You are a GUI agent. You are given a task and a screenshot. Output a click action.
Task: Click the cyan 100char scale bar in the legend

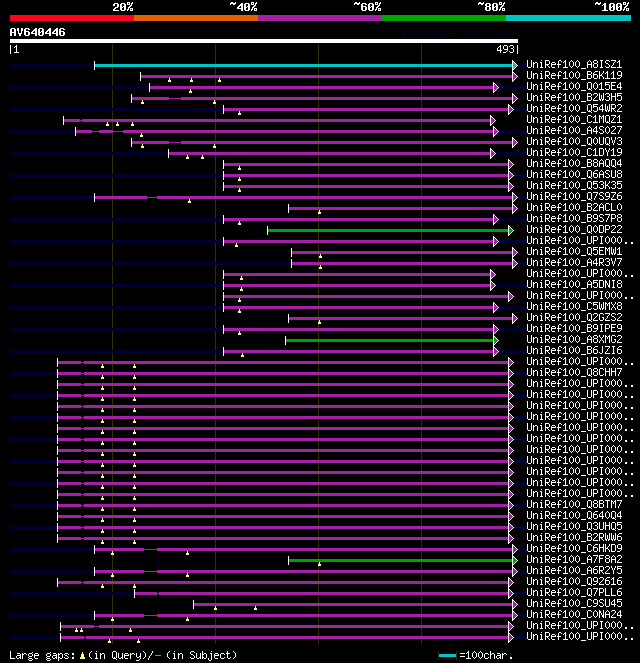point(448,656)
